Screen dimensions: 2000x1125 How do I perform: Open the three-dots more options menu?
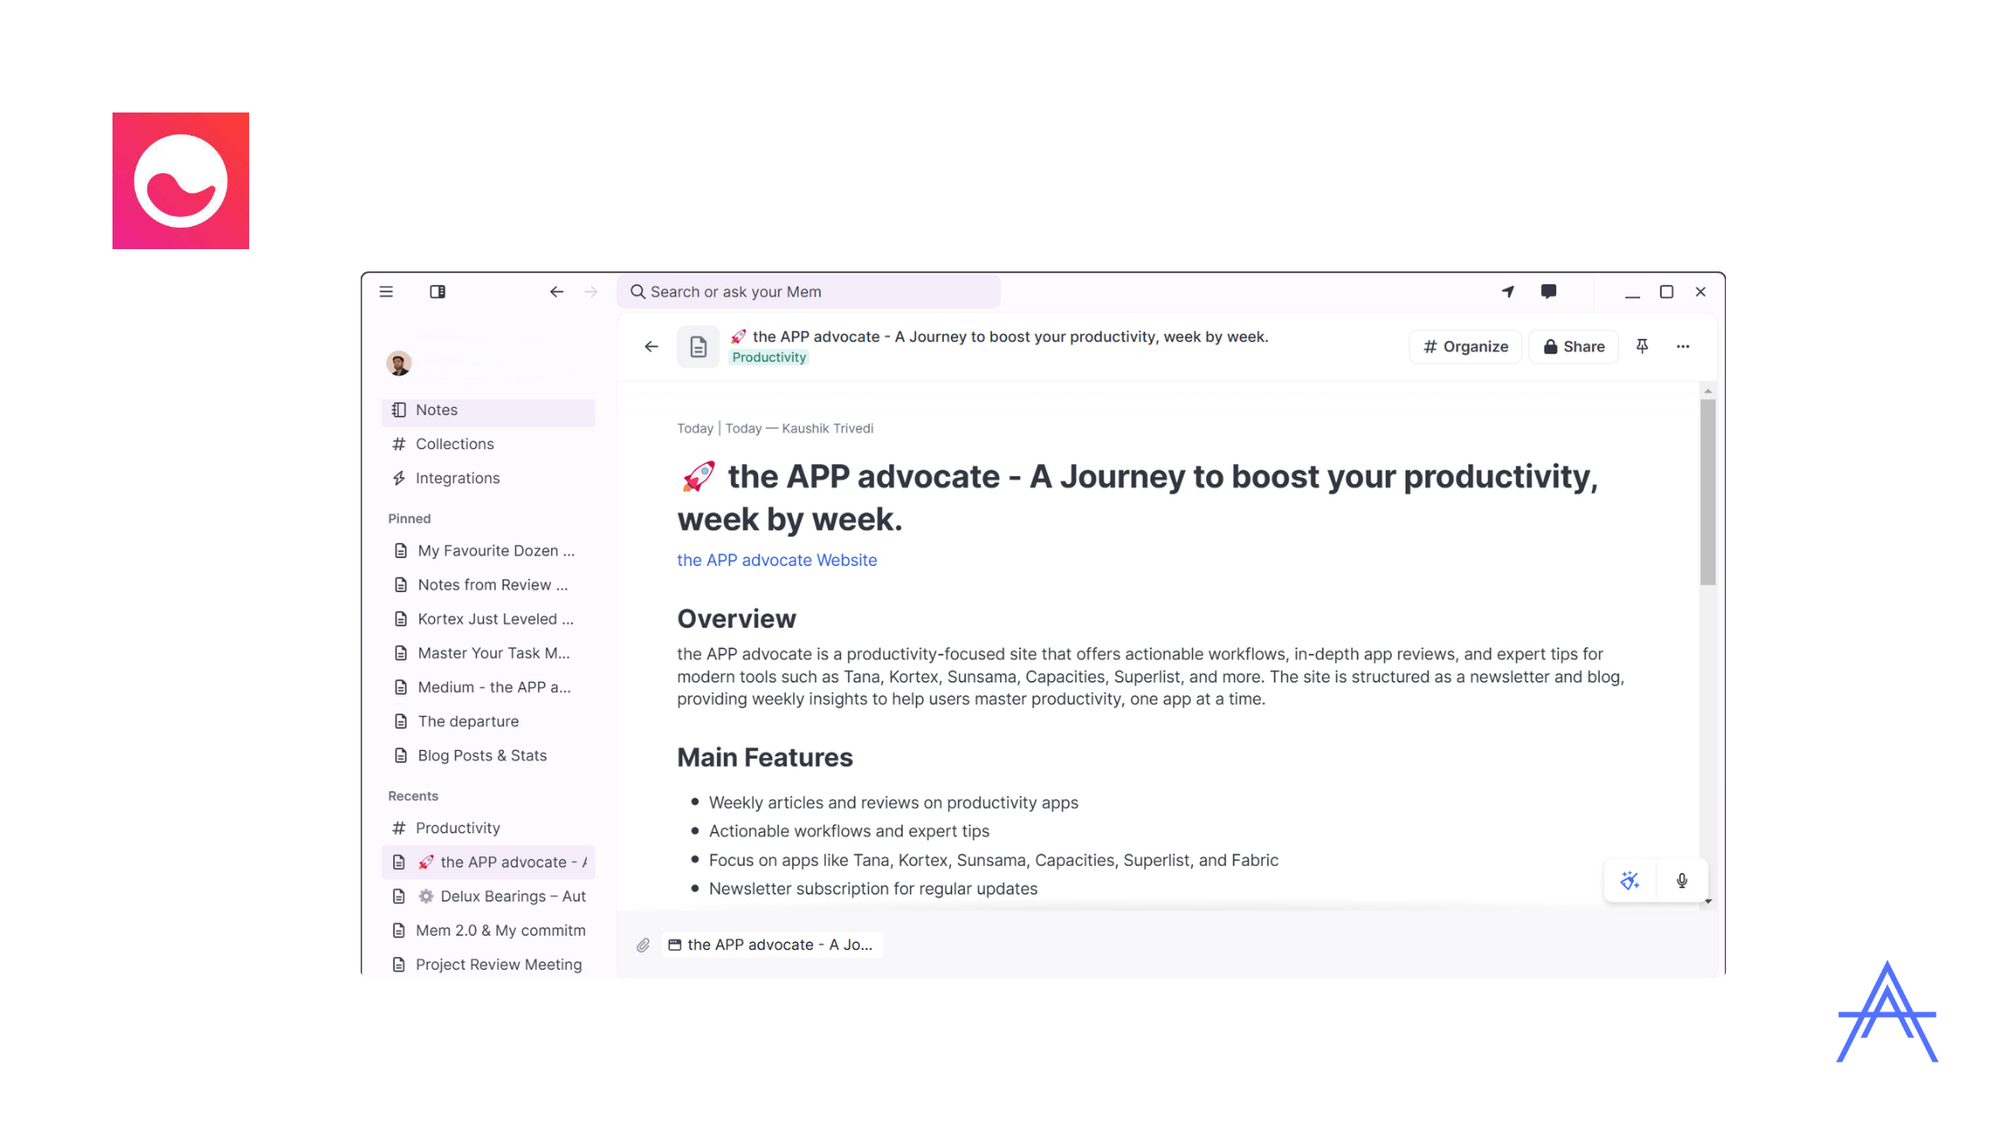click(x=1683, y=347)
